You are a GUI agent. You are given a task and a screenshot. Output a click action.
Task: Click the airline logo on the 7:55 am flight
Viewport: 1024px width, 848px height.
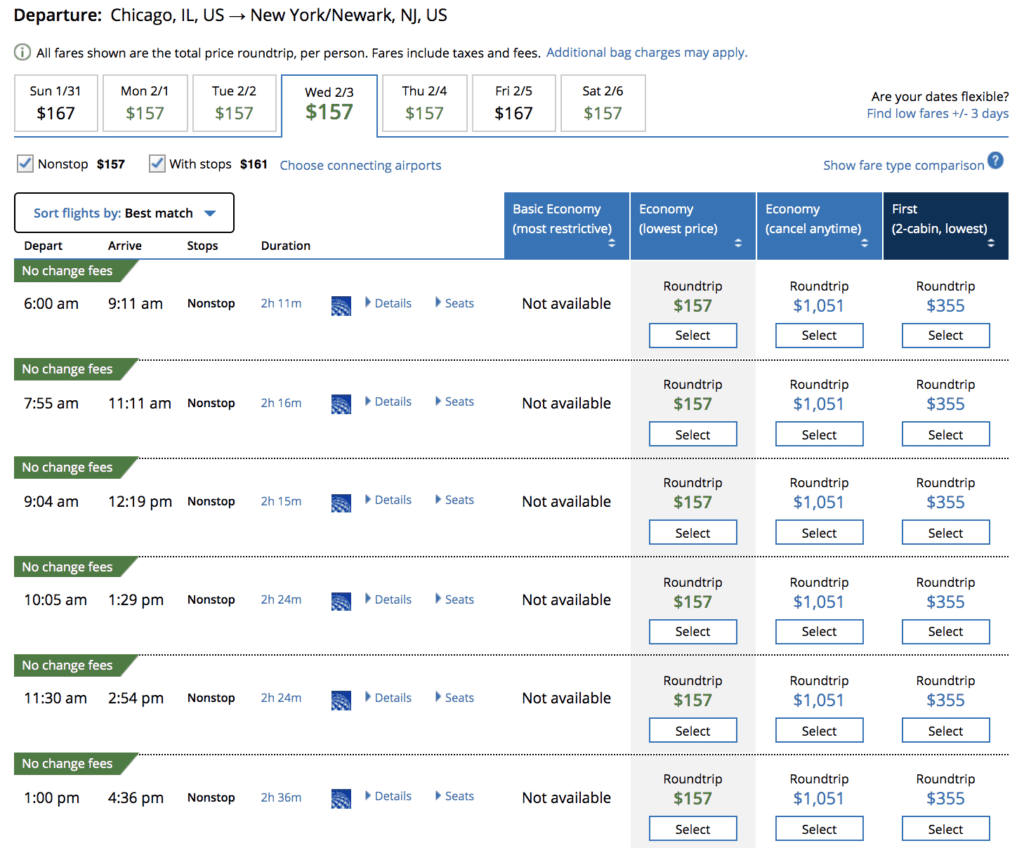click(341, 402)
